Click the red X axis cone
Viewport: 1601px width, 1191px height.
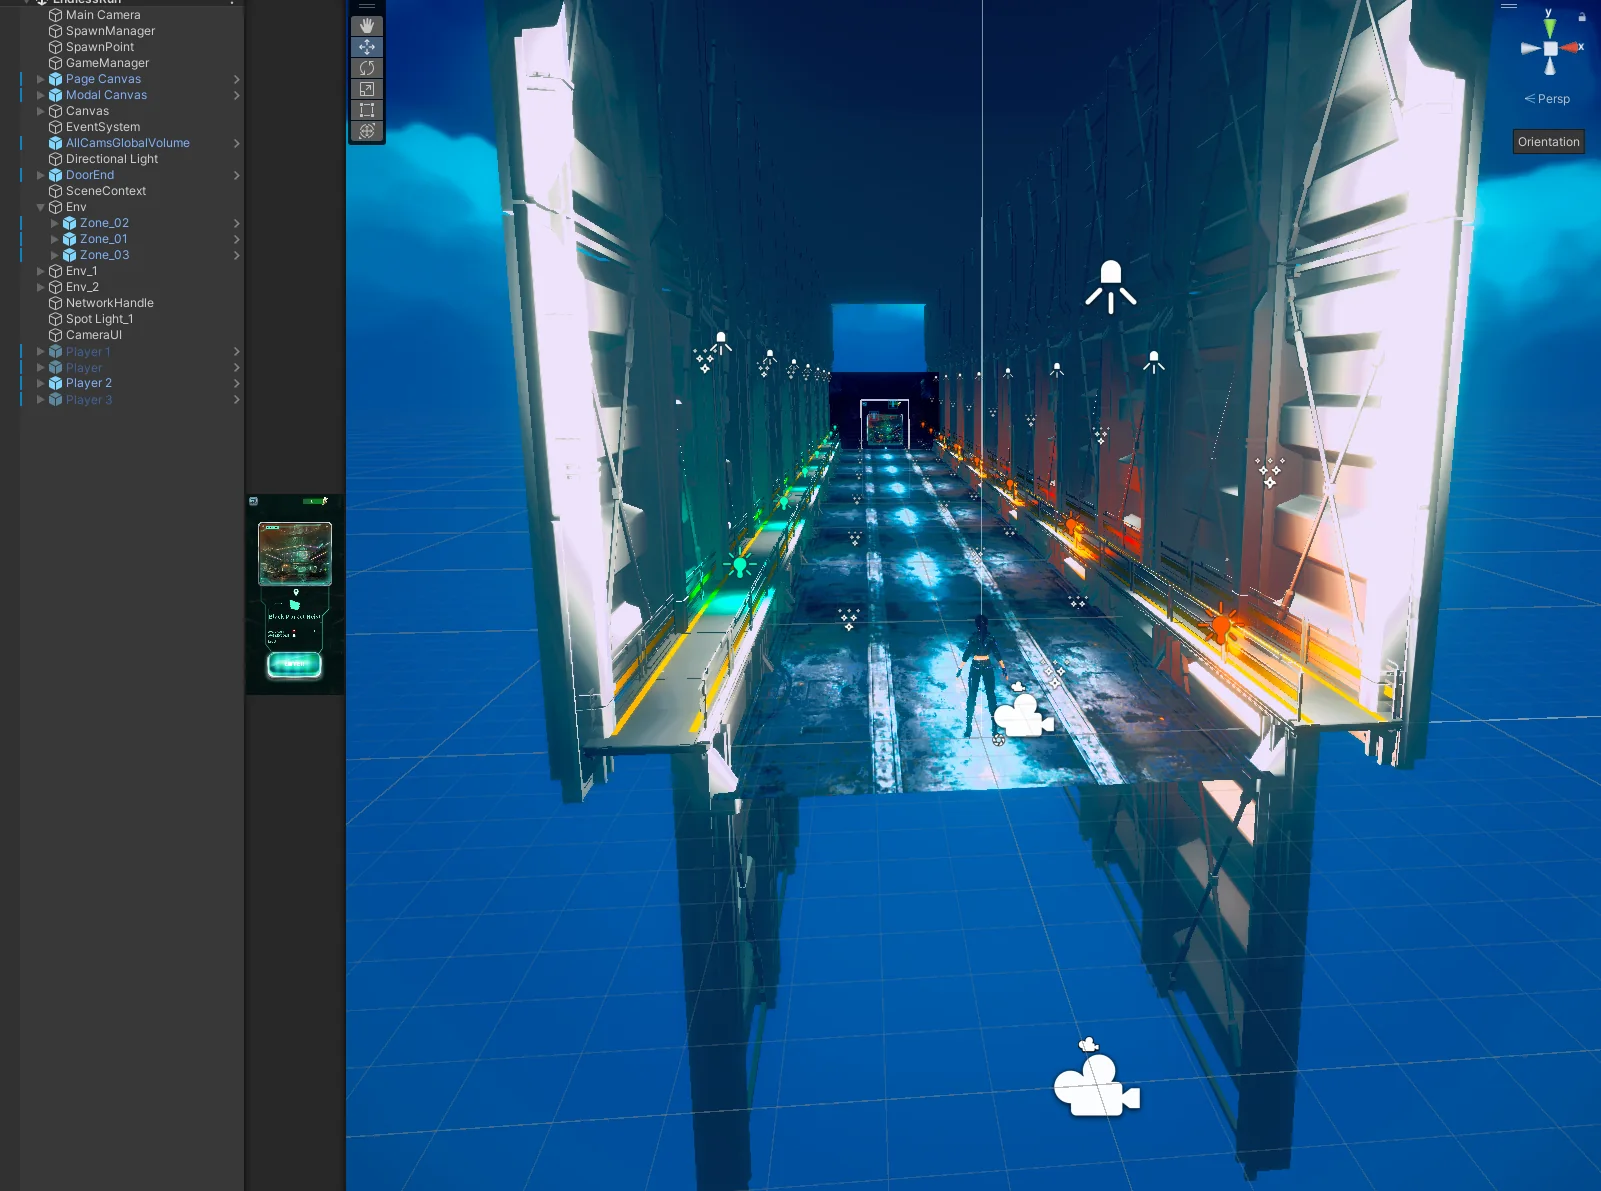coord(1572,47)
